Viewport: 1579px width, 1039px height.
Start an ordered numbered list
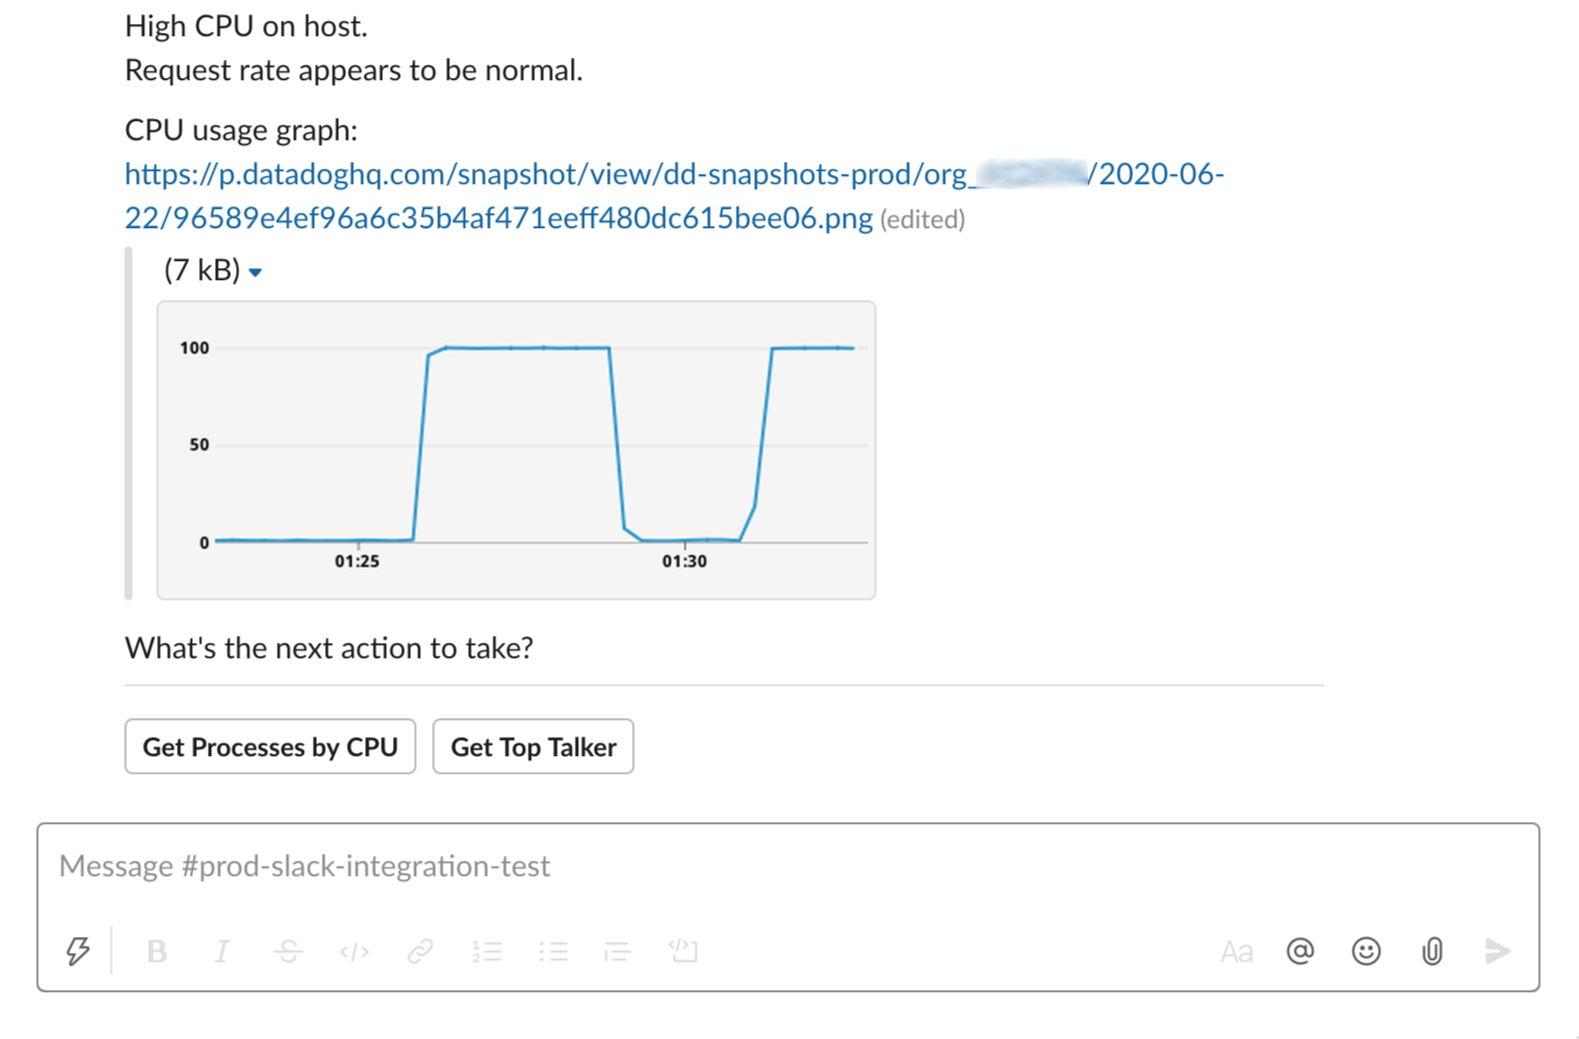tap(487, 951)
